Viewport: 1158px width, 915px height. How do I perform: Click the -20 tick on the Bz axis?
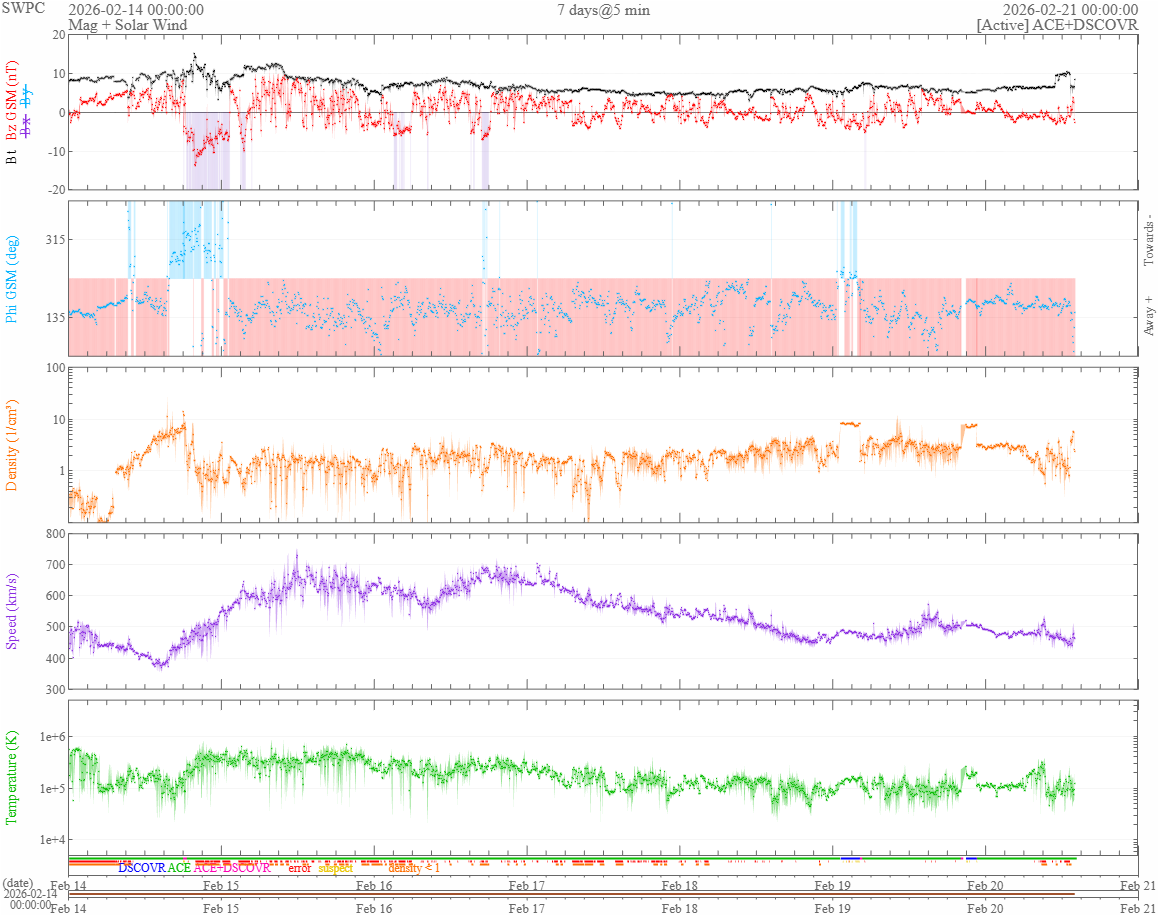58,189
